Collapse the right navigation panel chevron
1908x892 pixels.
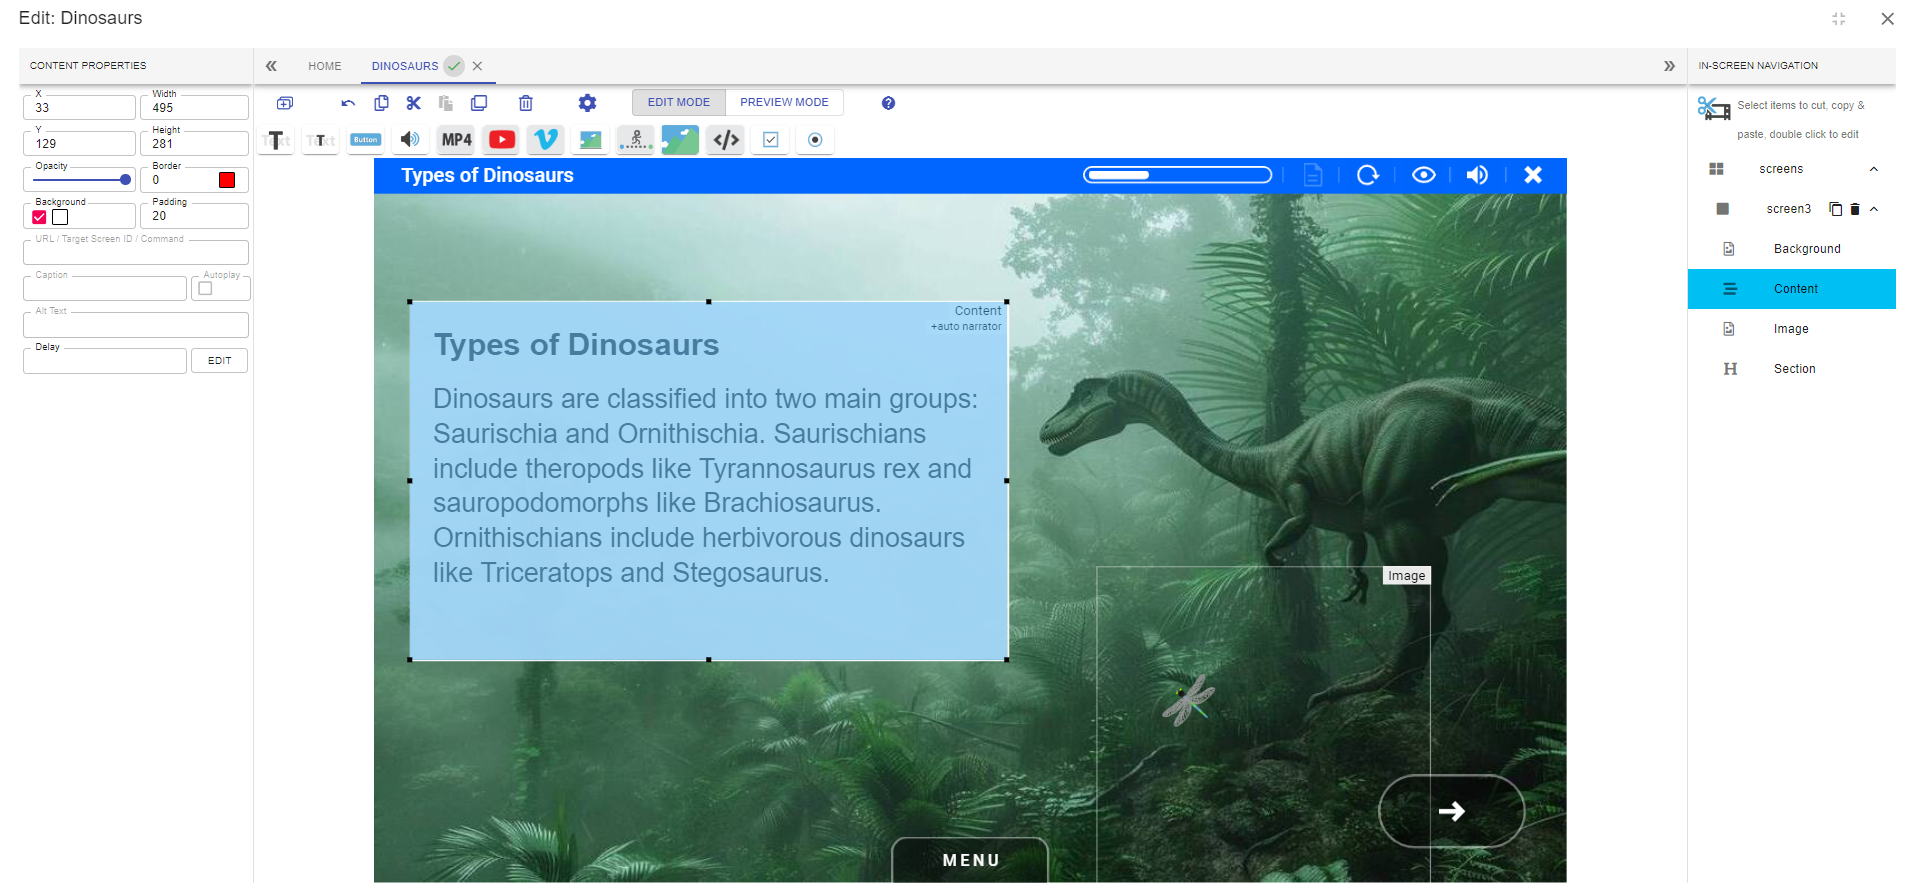1669,66
